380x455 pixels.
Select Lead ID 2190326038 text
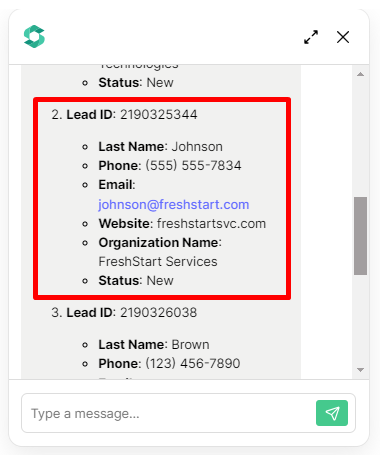pyautogui.click(x=132, y=313)
